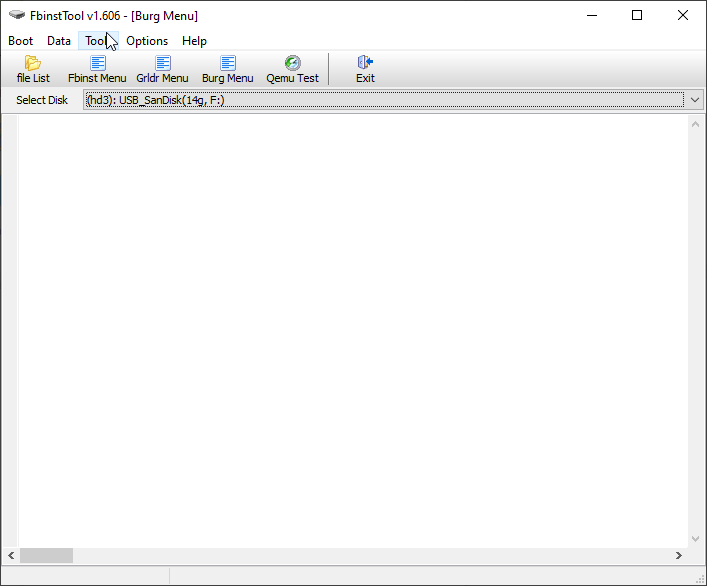This screenshot has height=586, width=707.
Task: Click the horizontal scrollbar left arrow
Action: pos(11,555)
